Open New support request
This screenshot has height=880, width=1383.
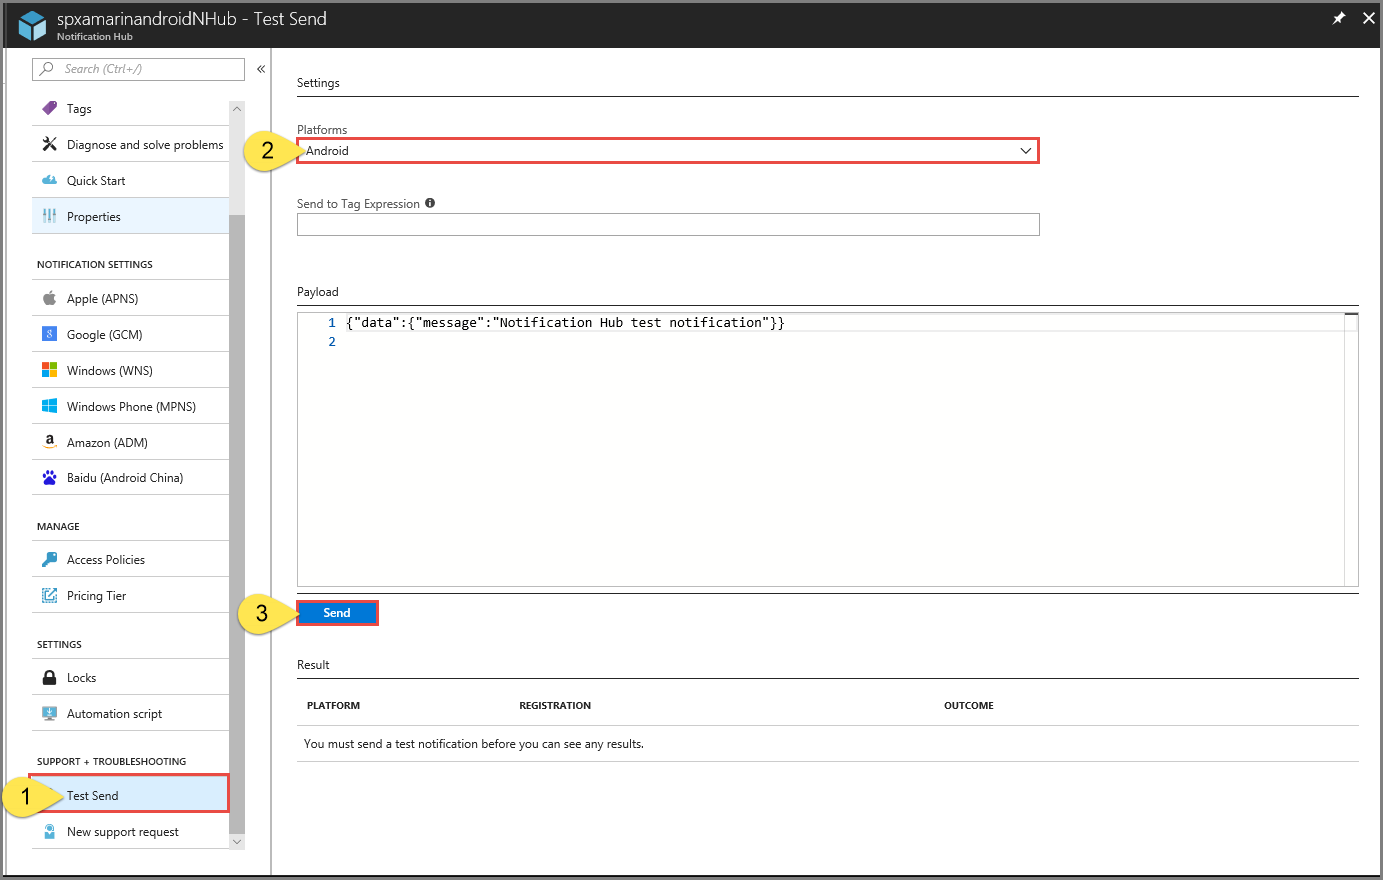(122, 831)
